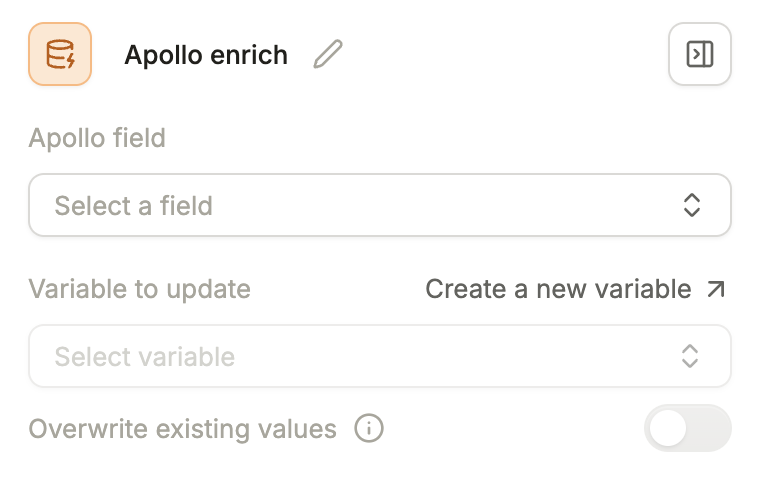The height and width of the screenshot is (480, 758).
Task: Click the pencil icon to rename Apollo enrich
Action: [327, 54]
